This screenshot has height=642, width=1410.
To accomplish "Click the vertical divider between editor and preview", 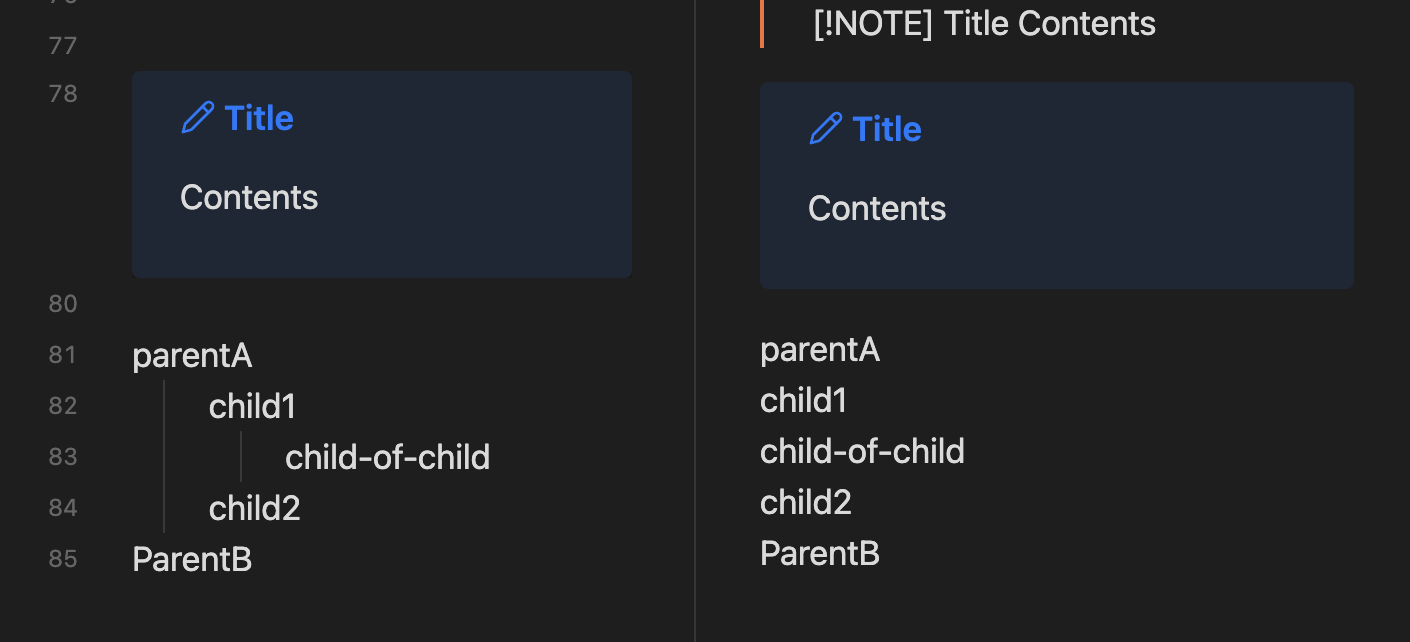I will [x=695, y=320].
